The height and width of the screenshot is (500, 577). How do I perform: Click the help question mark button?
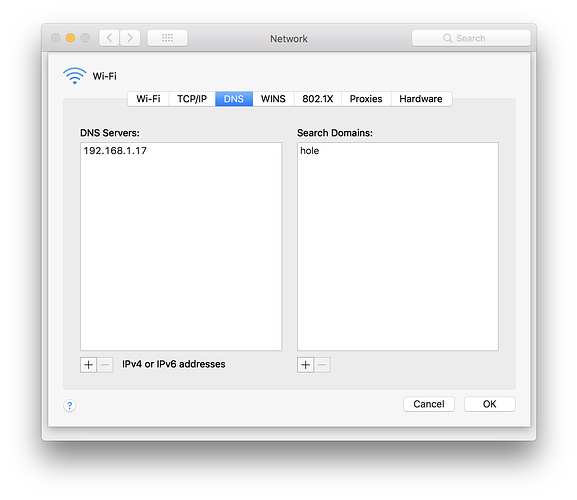(x=70, y=405)
